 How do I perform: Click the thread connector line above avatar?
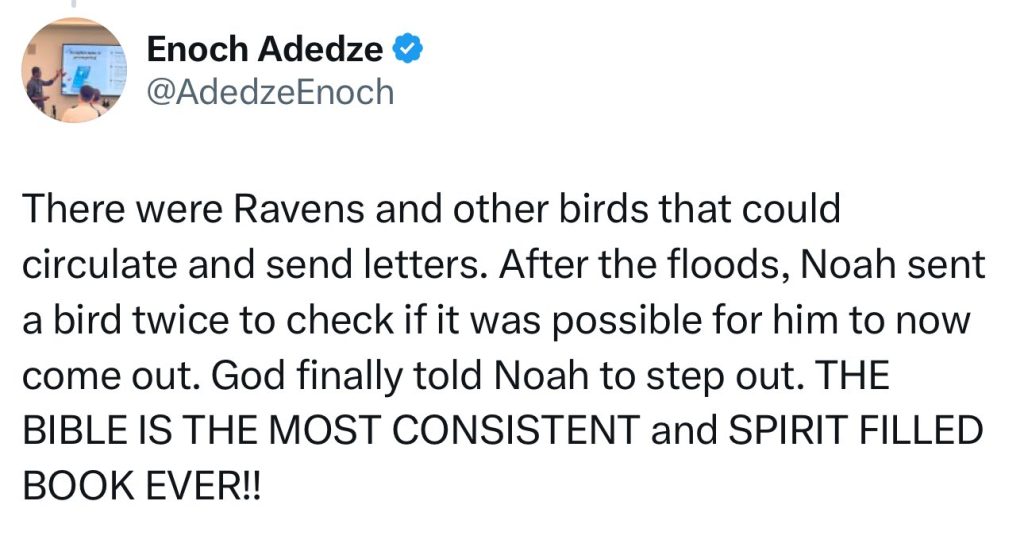(74, 3)
